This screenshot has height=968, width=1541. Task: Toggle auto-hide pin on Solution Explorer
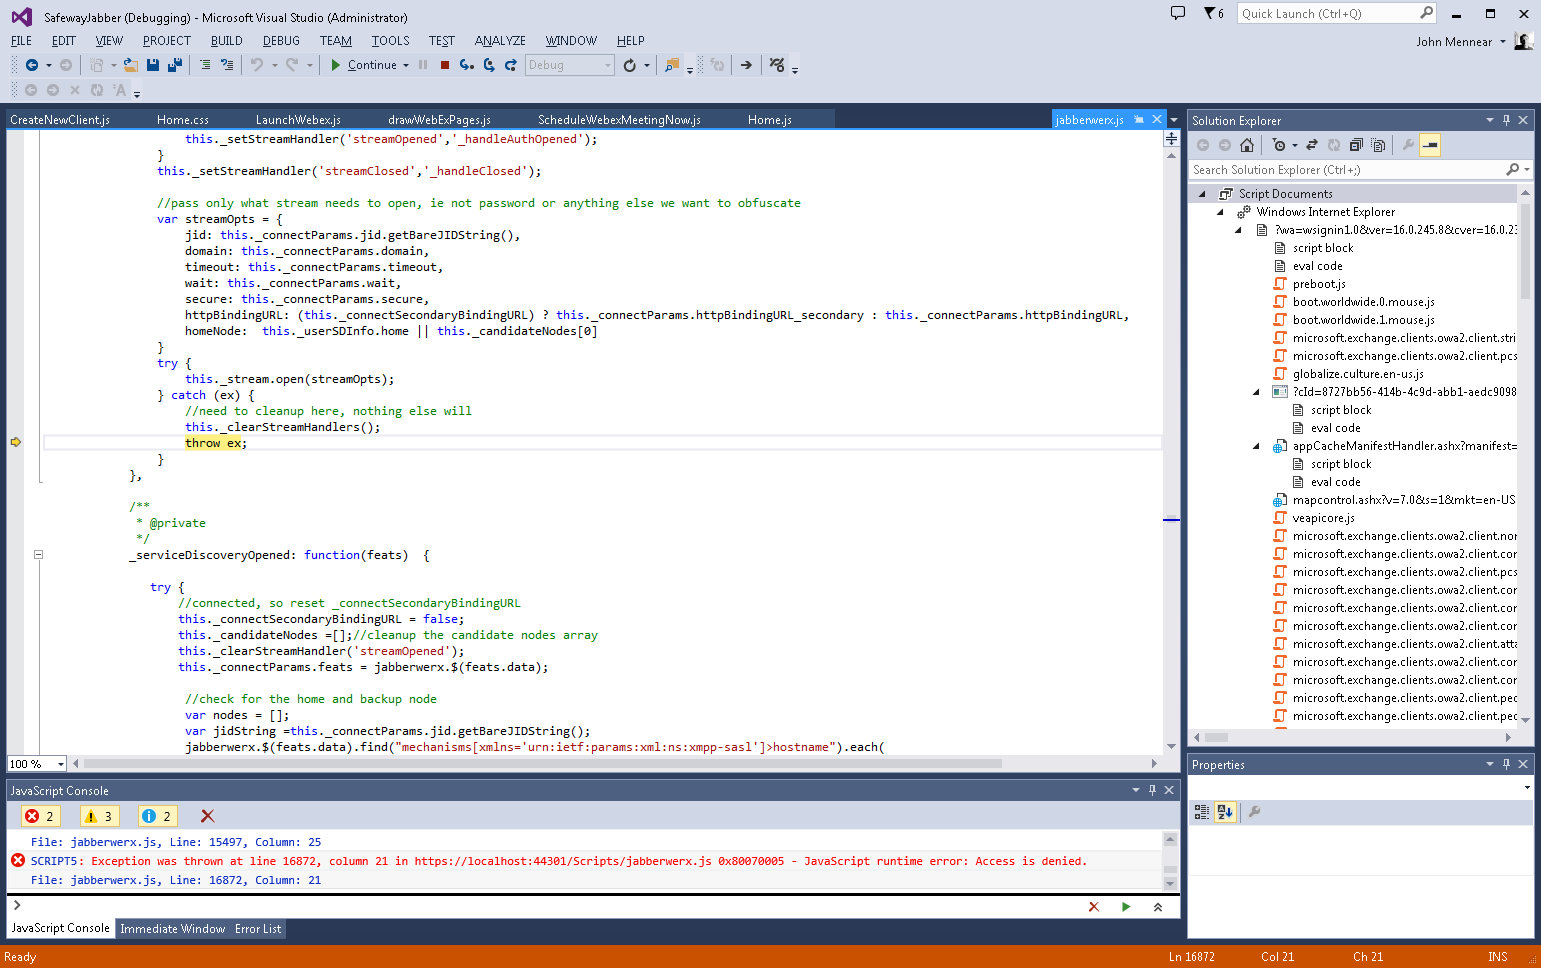pos(1506,120)
